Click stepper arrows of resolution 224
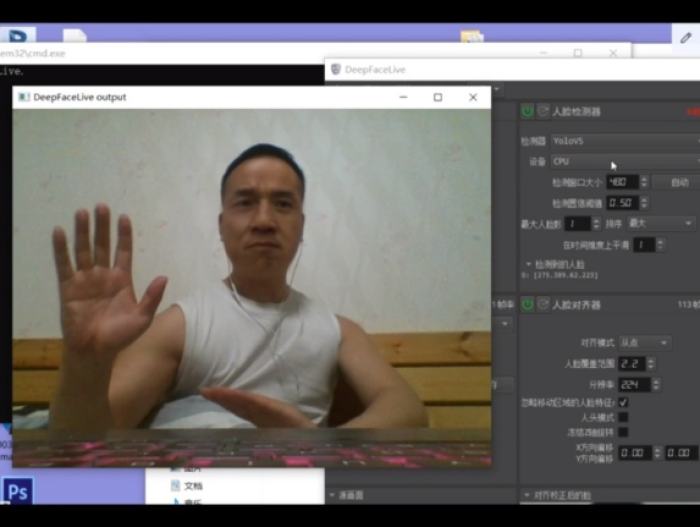Viewport: 700px width, 527px height. [656, 384]
